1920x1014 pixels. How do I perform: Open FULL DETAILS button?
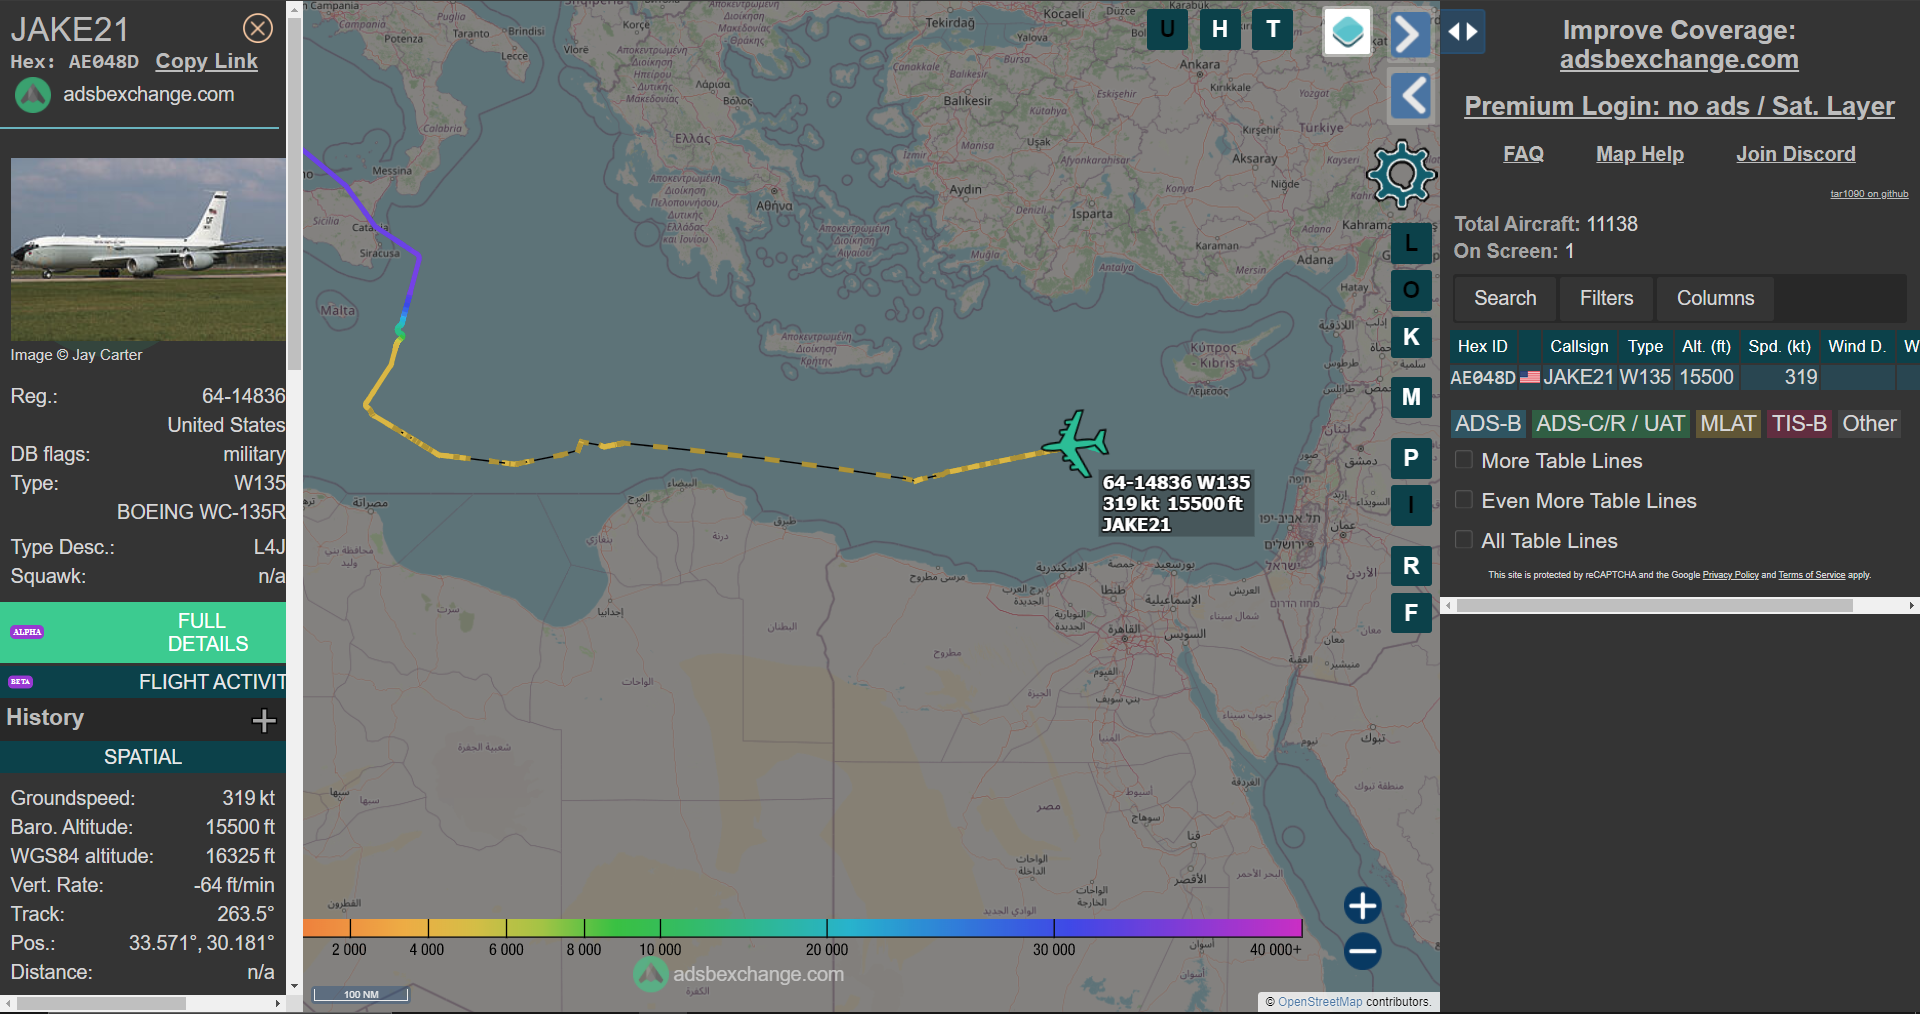(143, 632)
